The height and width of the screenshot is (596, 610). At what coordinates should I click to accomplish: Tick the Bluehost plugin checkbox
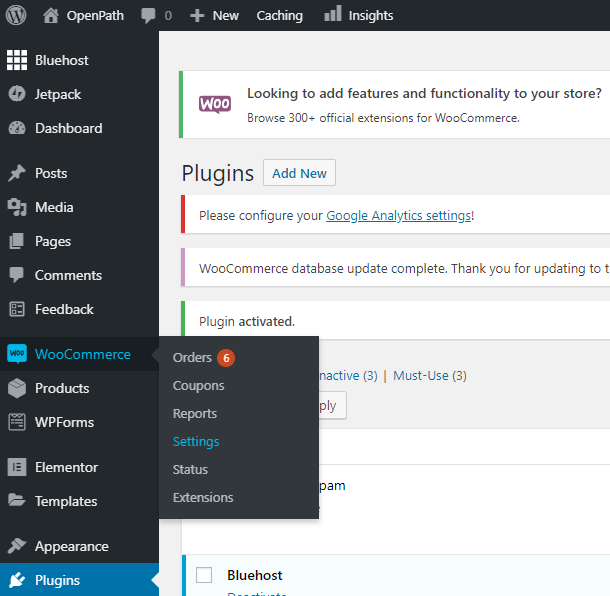click(204, 575)
